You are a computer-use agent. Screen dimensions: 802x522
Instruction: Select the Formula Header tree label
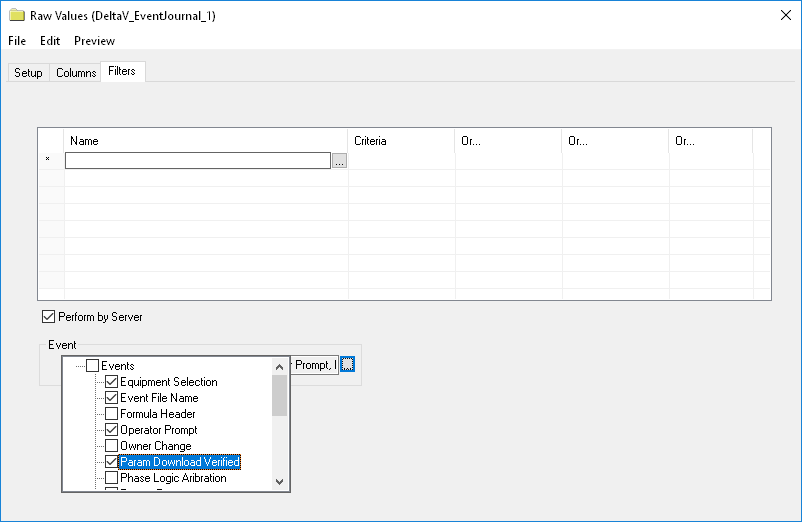point(158,414)
